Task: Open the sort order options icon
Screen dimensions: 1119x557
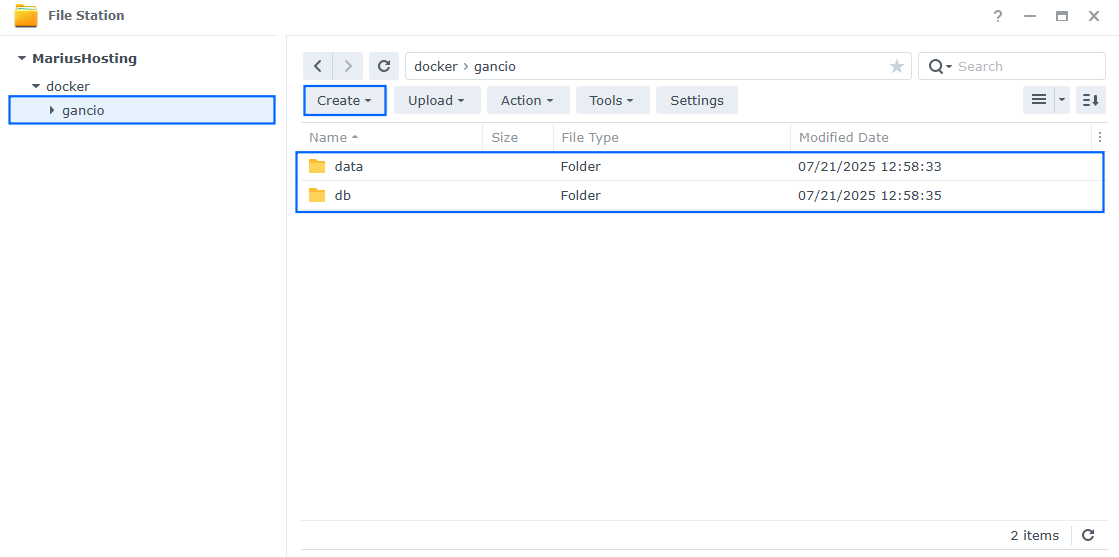Action: [x=1090, y=100]
